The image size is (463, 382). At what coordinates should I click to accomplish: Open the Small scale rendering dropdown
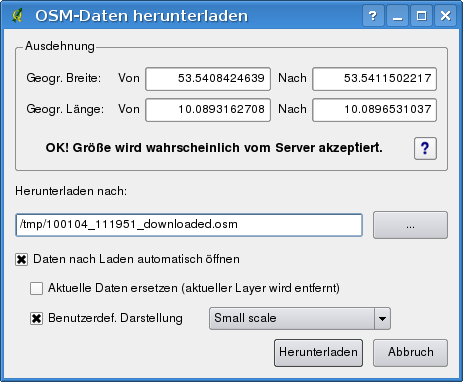pos(300,318)
